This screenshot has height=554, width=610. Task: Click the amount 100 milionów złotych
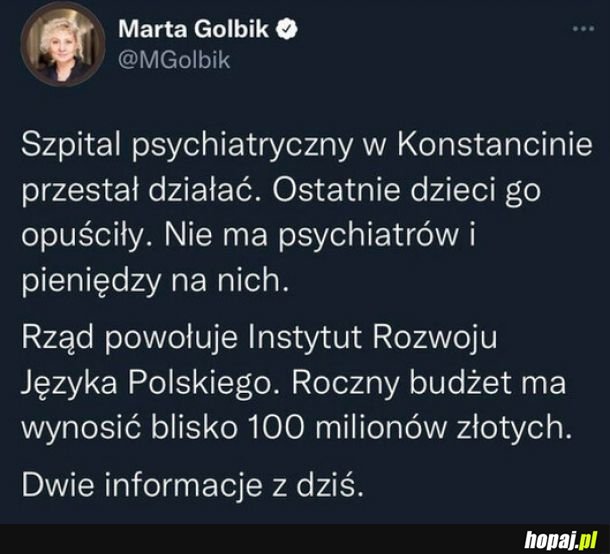point(410,428)
